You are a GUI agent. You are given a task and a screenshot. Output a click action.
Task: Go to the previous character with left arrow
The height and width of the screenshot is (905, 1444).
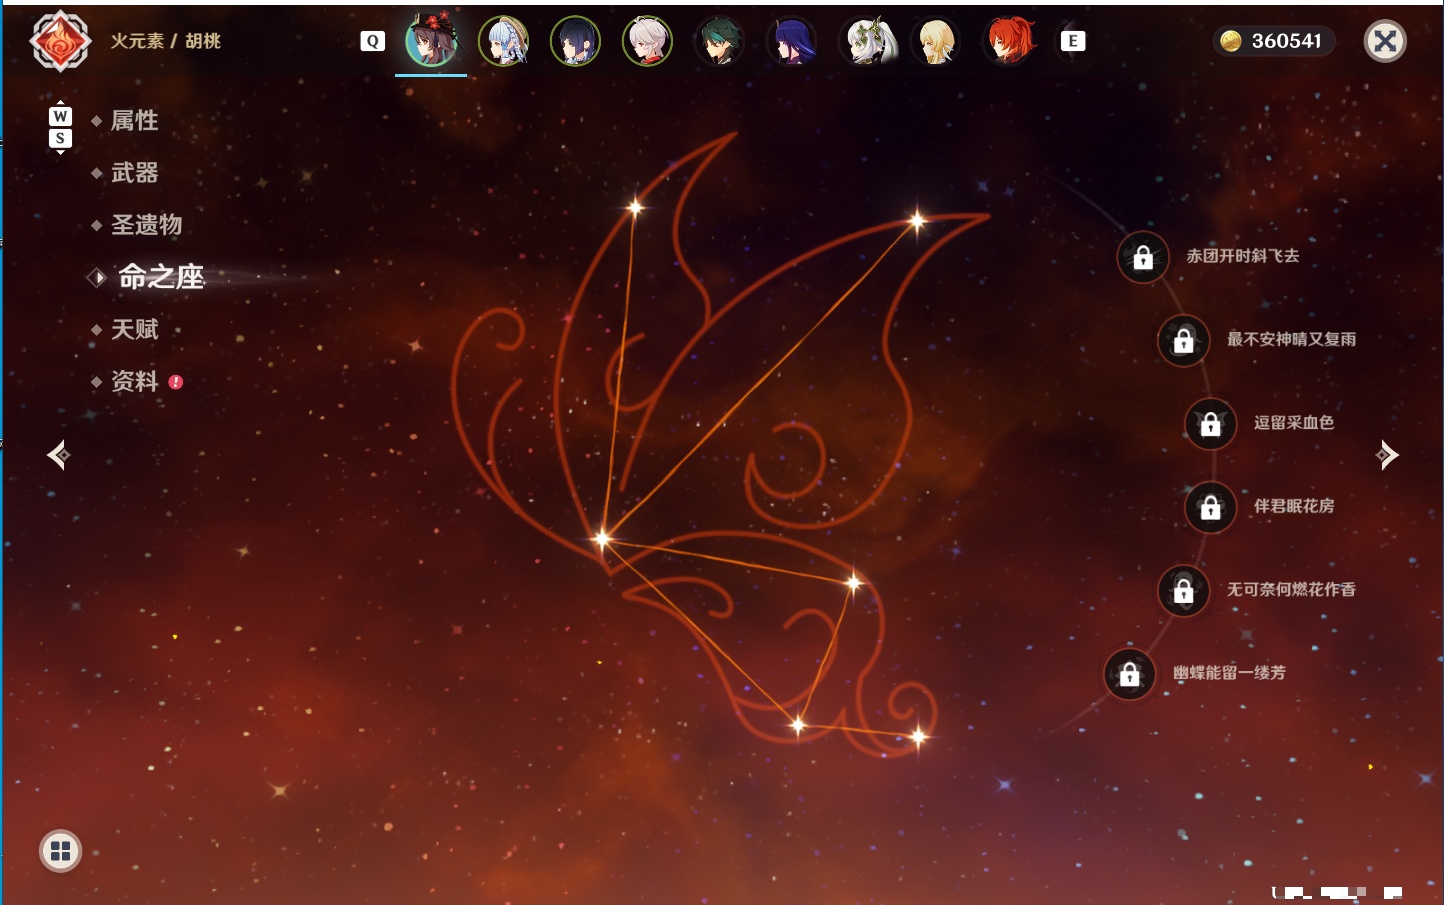pos(58,455)
